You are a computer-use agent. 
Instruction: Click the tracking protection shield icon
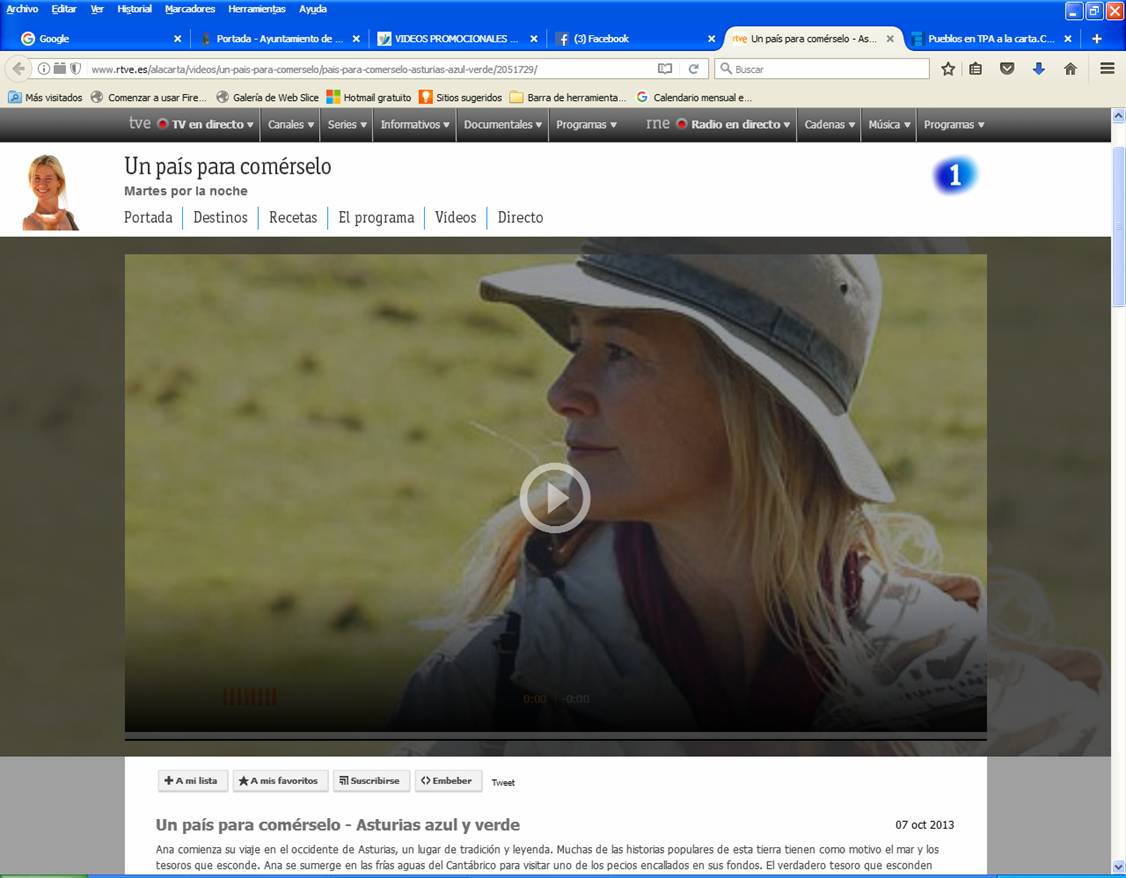click(75, 69)
